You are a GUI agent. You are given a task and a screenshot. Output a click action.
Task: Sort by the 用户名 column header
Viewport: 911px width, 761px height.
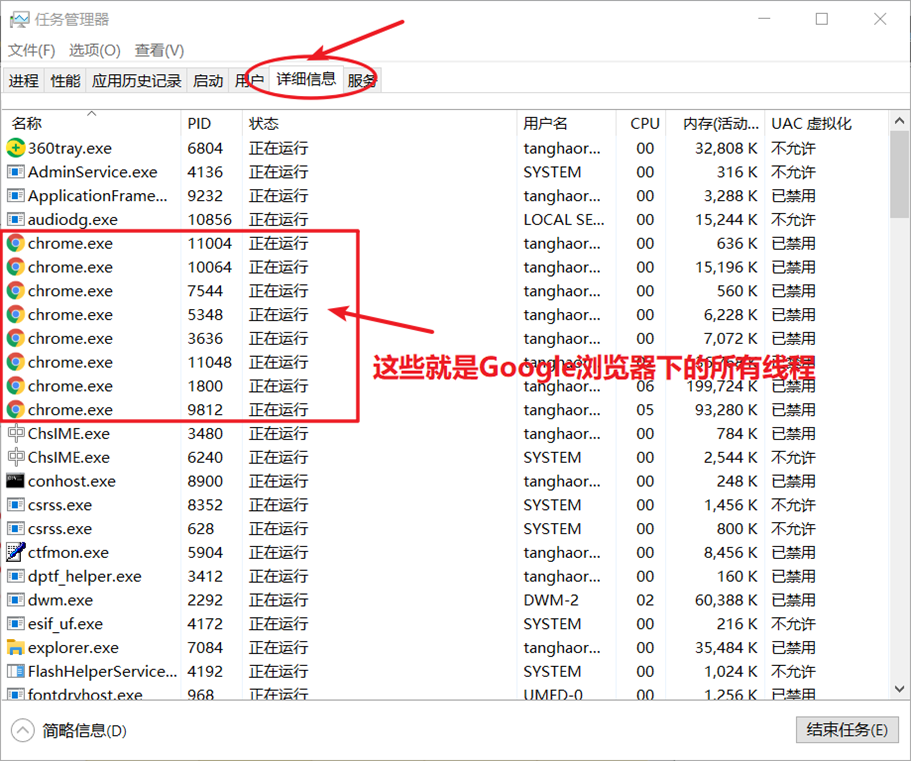click(x=566, y=123)
